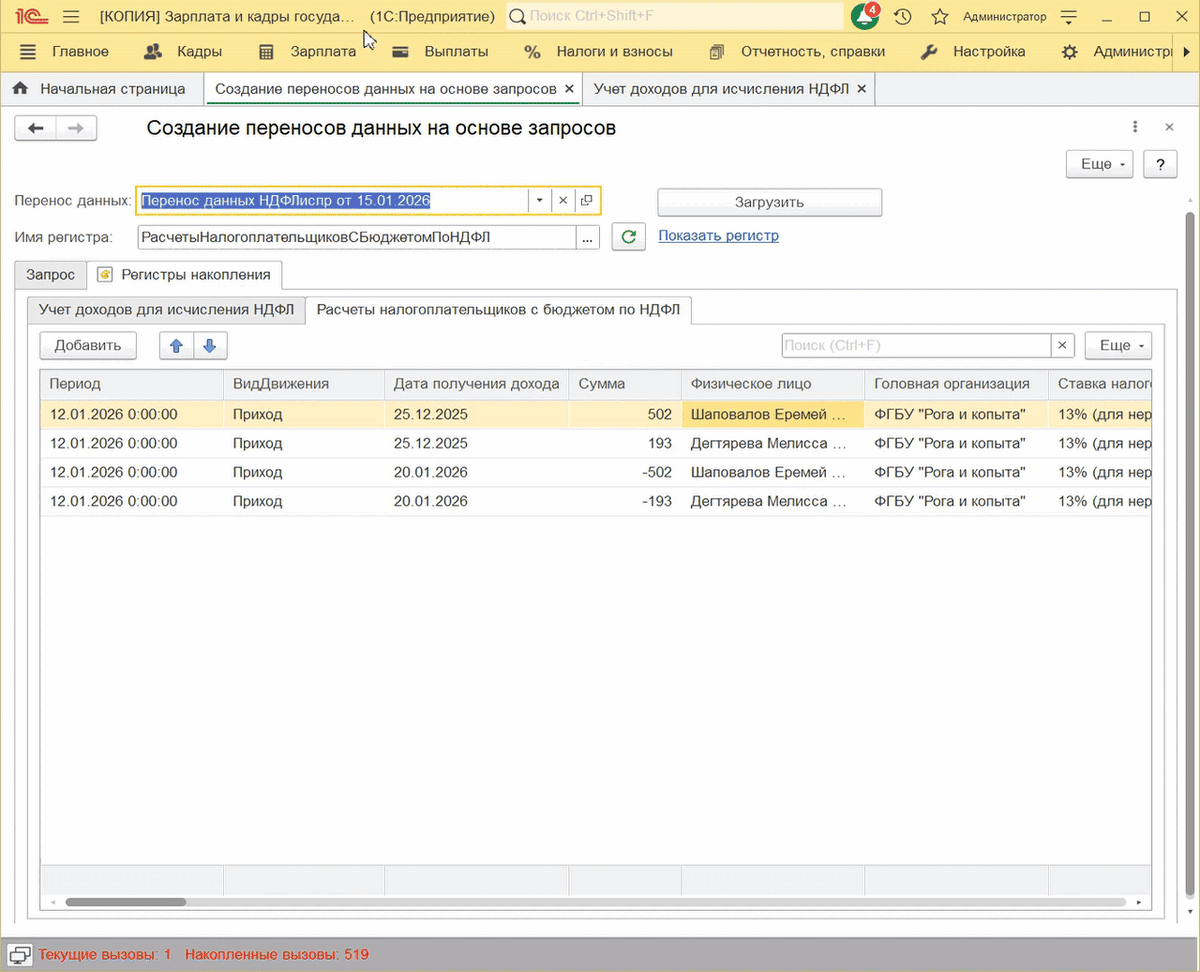1200x972 pixels.
Task: Click the Головная организация column header
Action: [956, 384]
